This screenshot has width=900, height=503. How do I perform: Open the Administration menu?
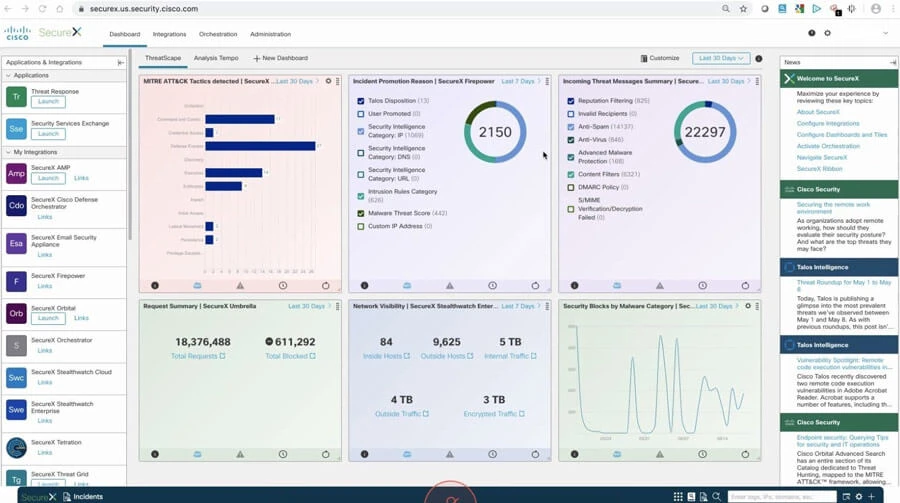click(x=270, y=34)
